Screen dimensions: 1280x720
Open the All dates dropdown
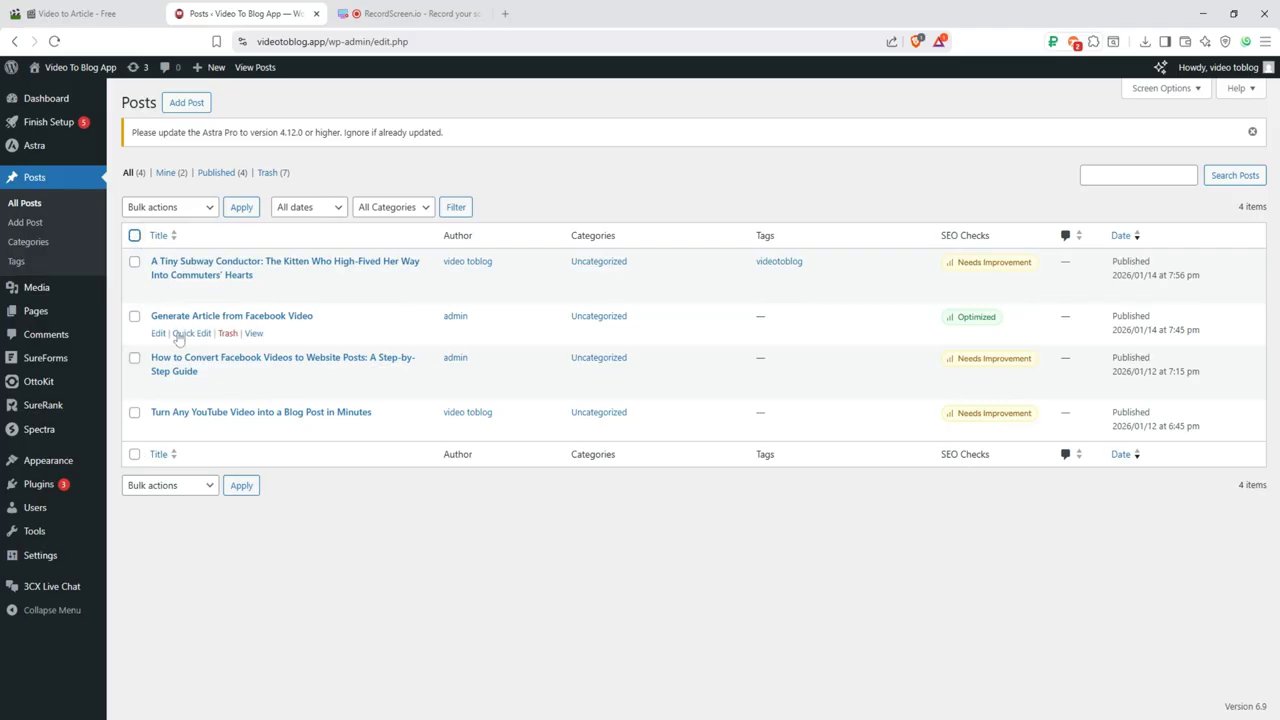point(306,207)
